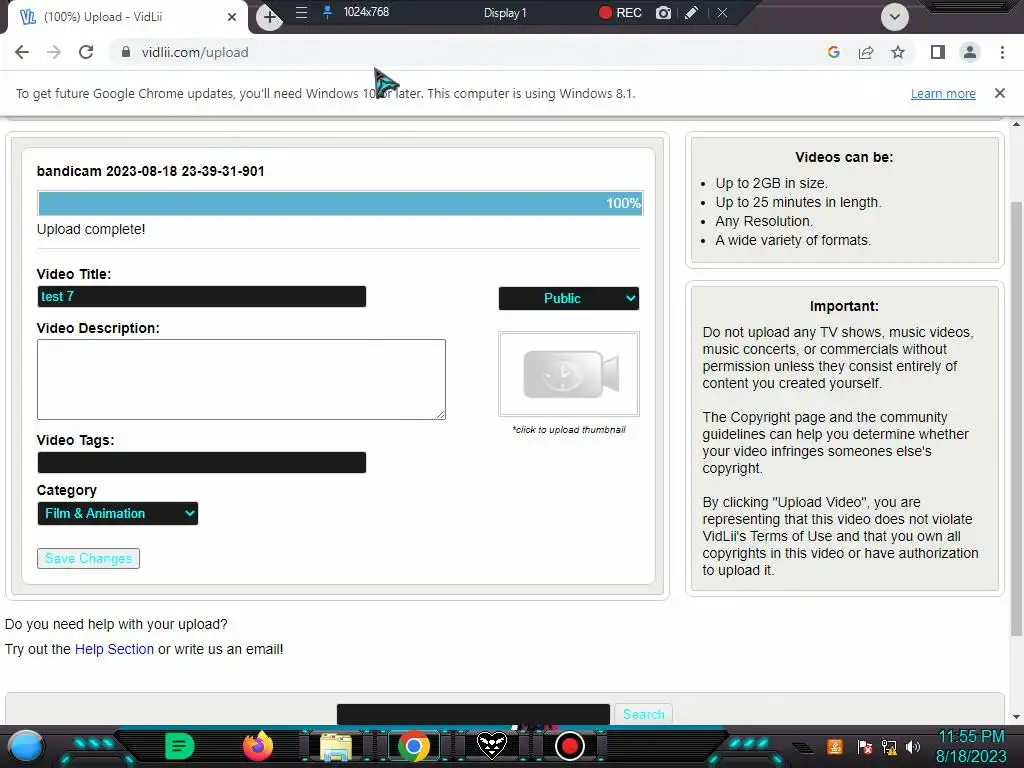Click the taskbar clock 11:55 PM

(x=971, y=737)
